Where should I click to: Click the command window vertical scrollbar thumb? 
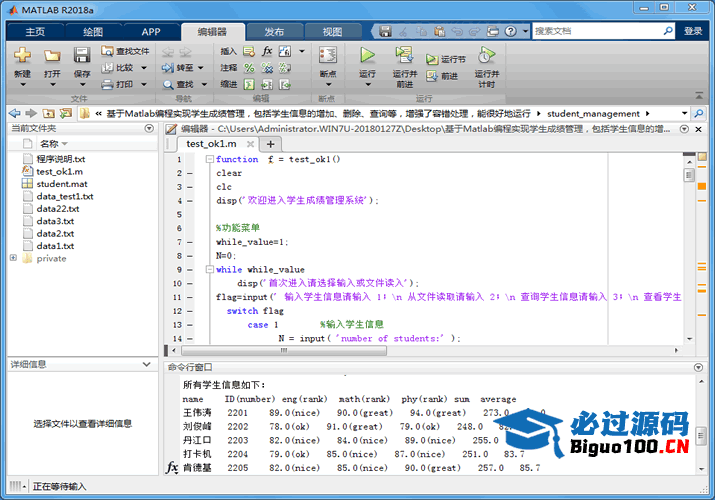701,435
